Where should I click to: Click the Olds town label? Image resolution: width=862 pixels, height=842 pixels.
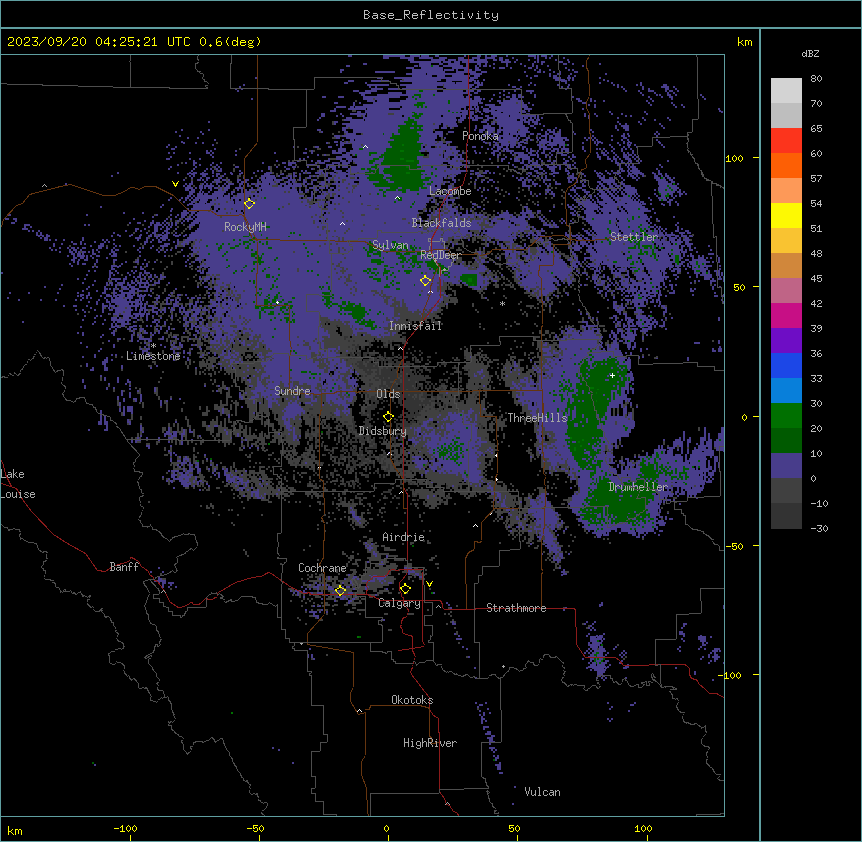point(388,394)
